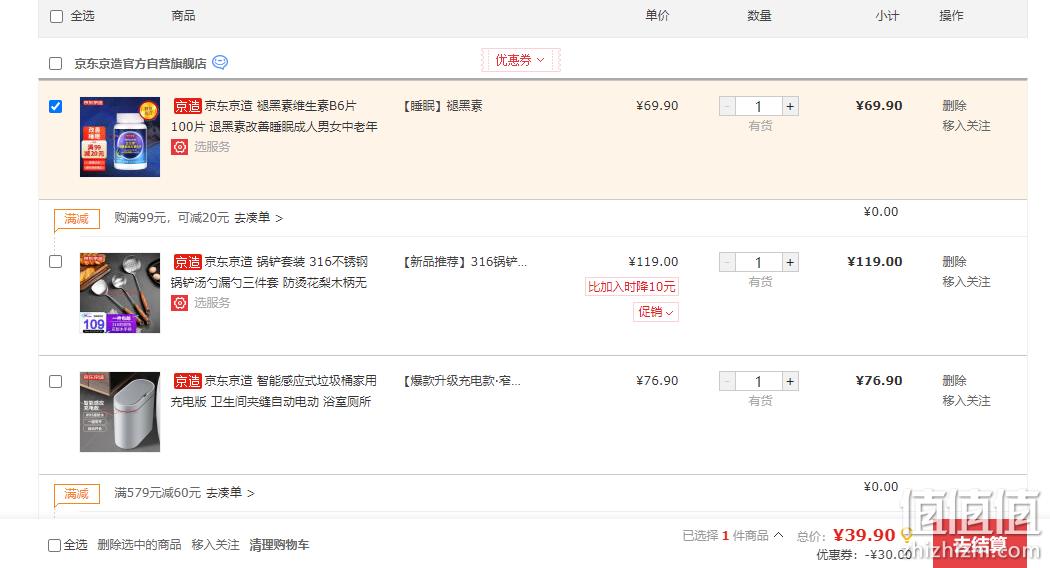Expand the 优惠券 dropdown
The width and height of the screenshot is (1050, 568).
[x=520, y=60]
